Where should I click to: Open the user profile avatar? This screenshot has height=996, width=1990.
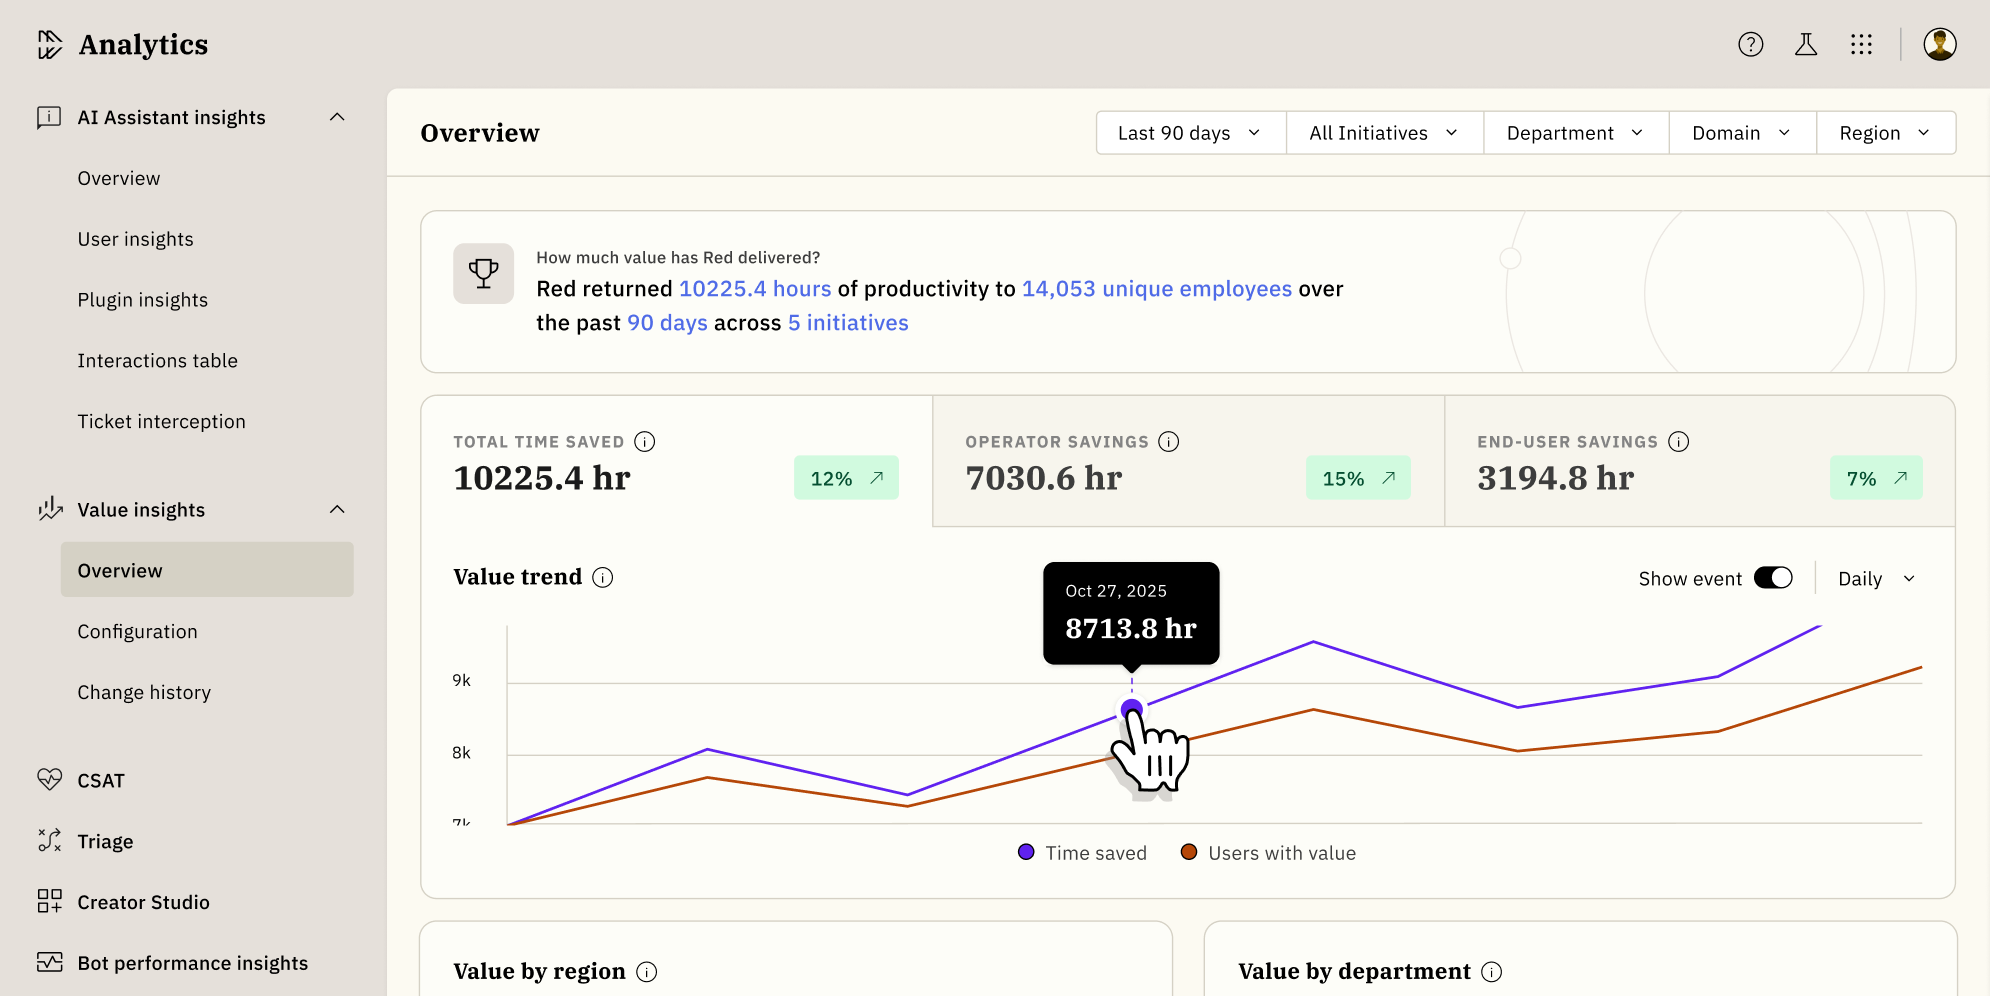[x=1939, y=44]
